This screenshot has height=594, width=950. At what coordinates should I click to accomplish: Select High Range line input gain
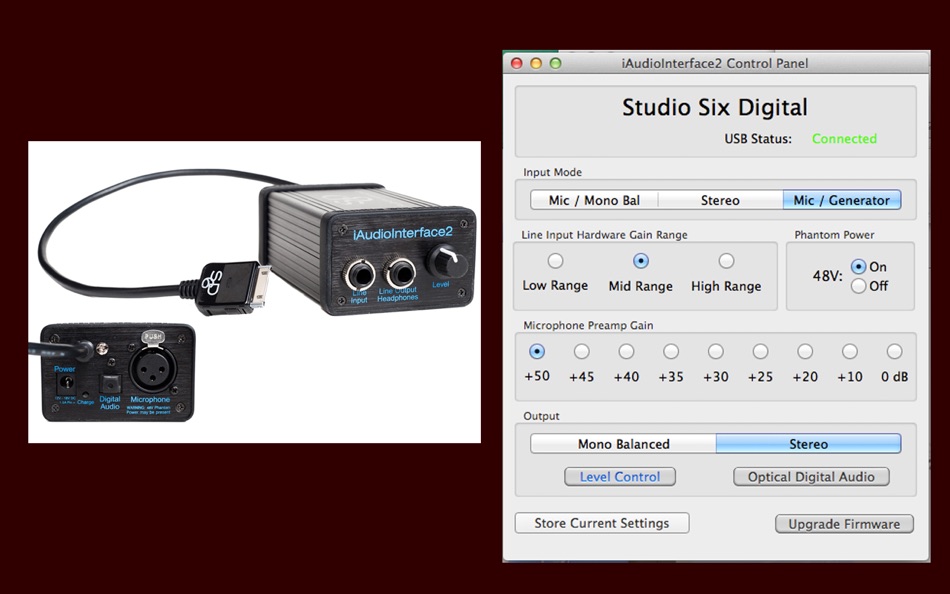point(726,261)
